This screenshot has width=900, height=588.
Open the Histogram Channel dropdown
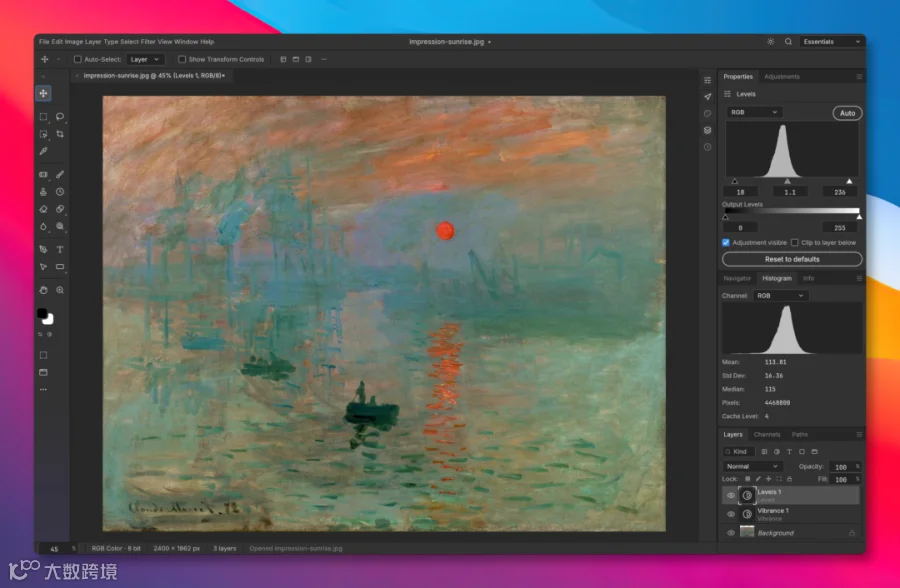[x=781, y=296]
